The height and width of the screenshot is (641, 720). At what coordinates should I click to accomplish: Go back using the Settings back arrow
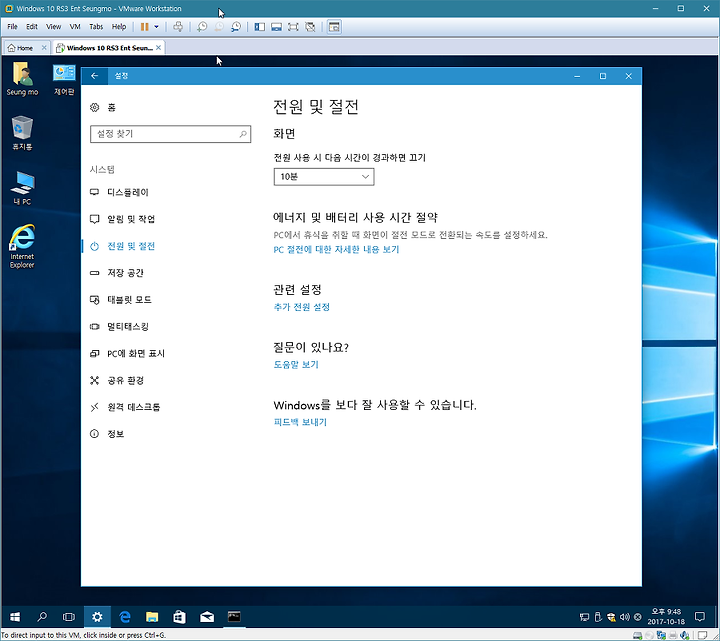tap(95, 76)
